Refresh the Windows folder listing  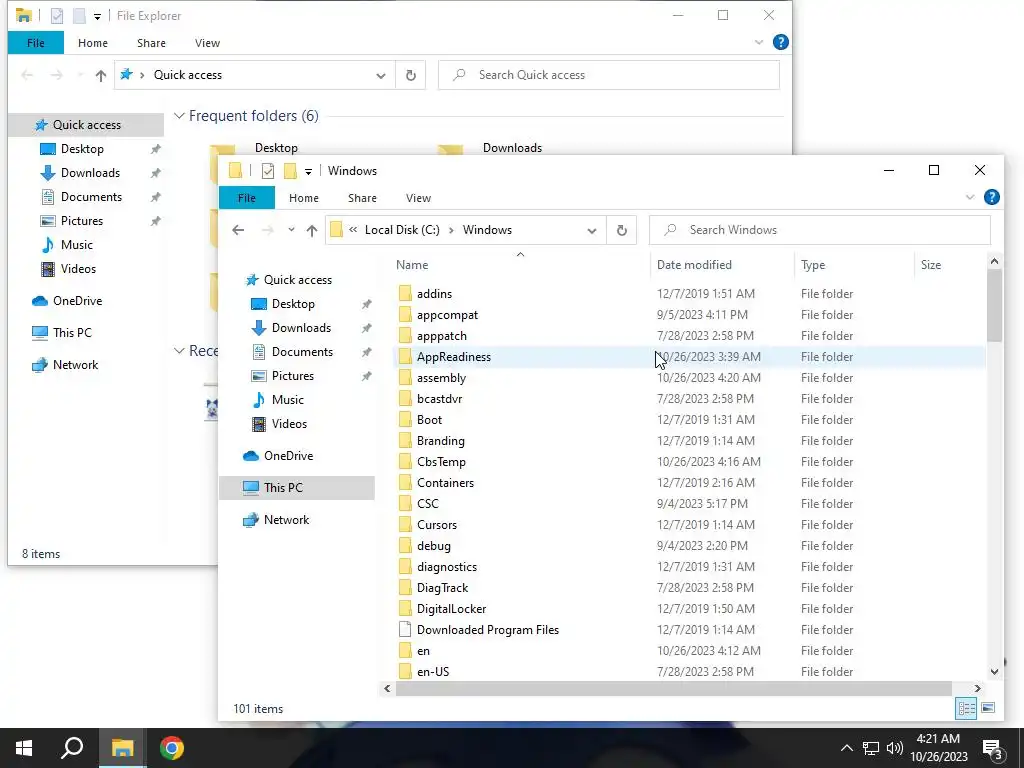click(621, 230)
